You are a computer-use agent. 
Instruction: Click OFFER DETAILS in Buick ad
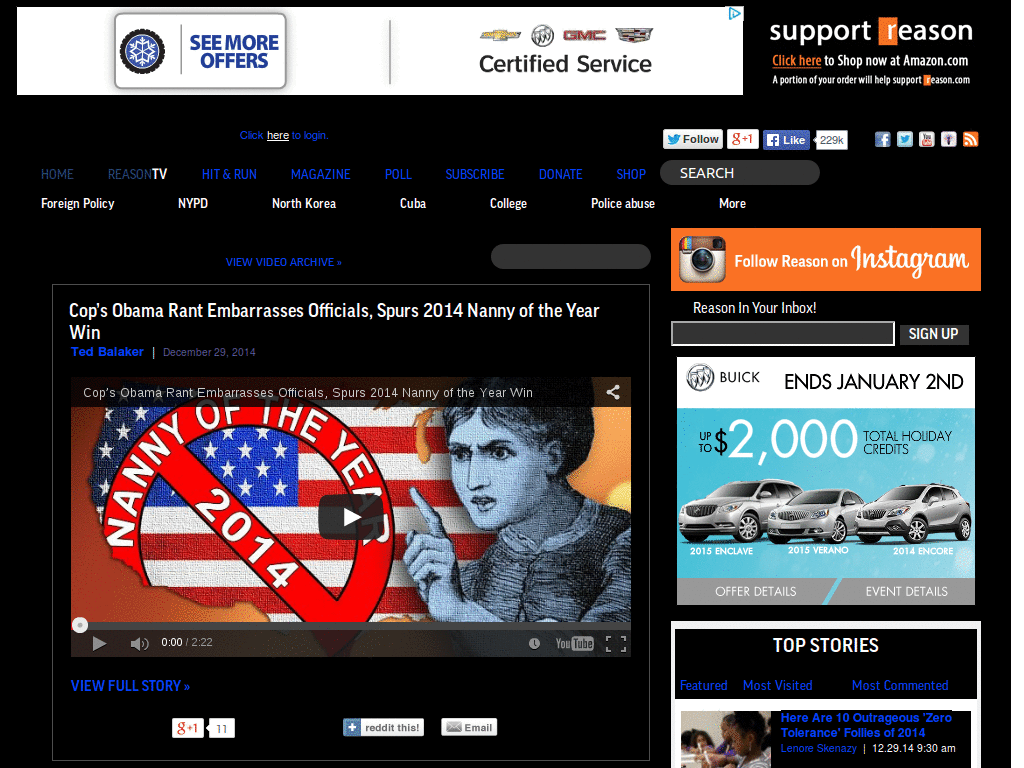click(x=756, y=591)
